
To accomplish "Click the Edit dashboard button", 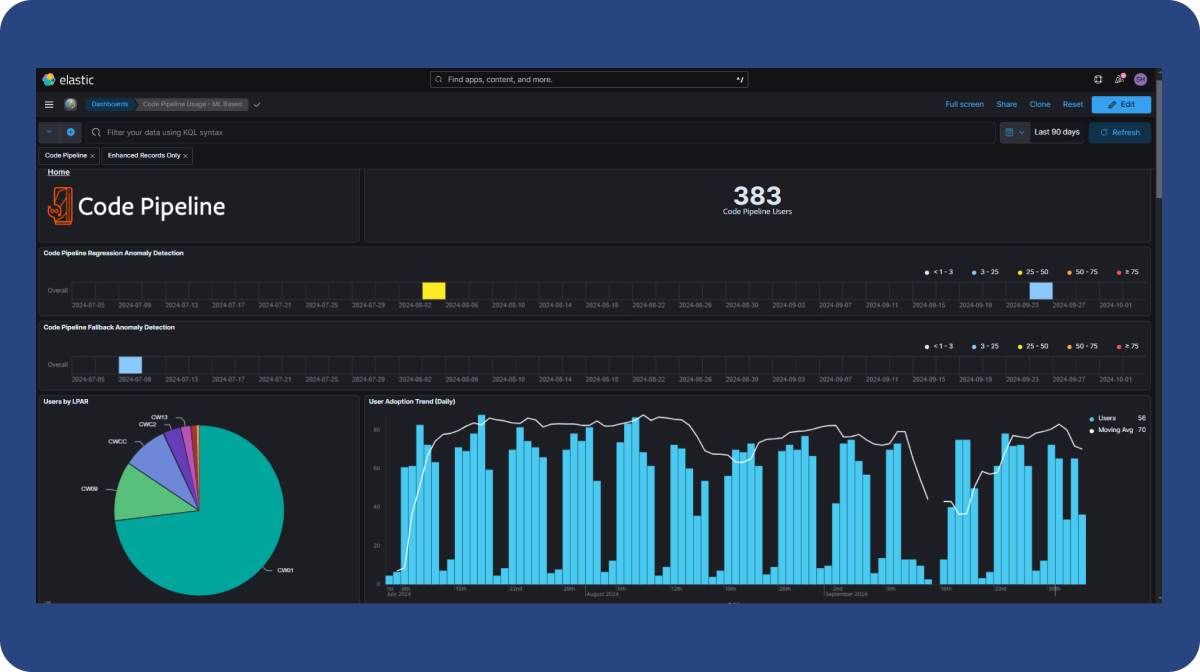I will tap(1121, 104).
